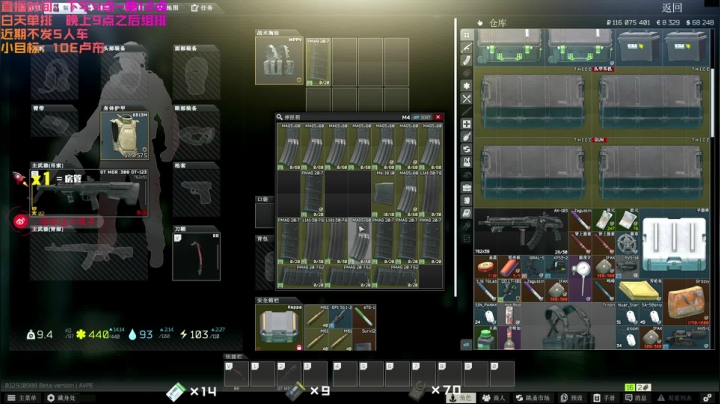Select the PVS-14 night vision item
The image size is (720, 404).
pos(627,267)
